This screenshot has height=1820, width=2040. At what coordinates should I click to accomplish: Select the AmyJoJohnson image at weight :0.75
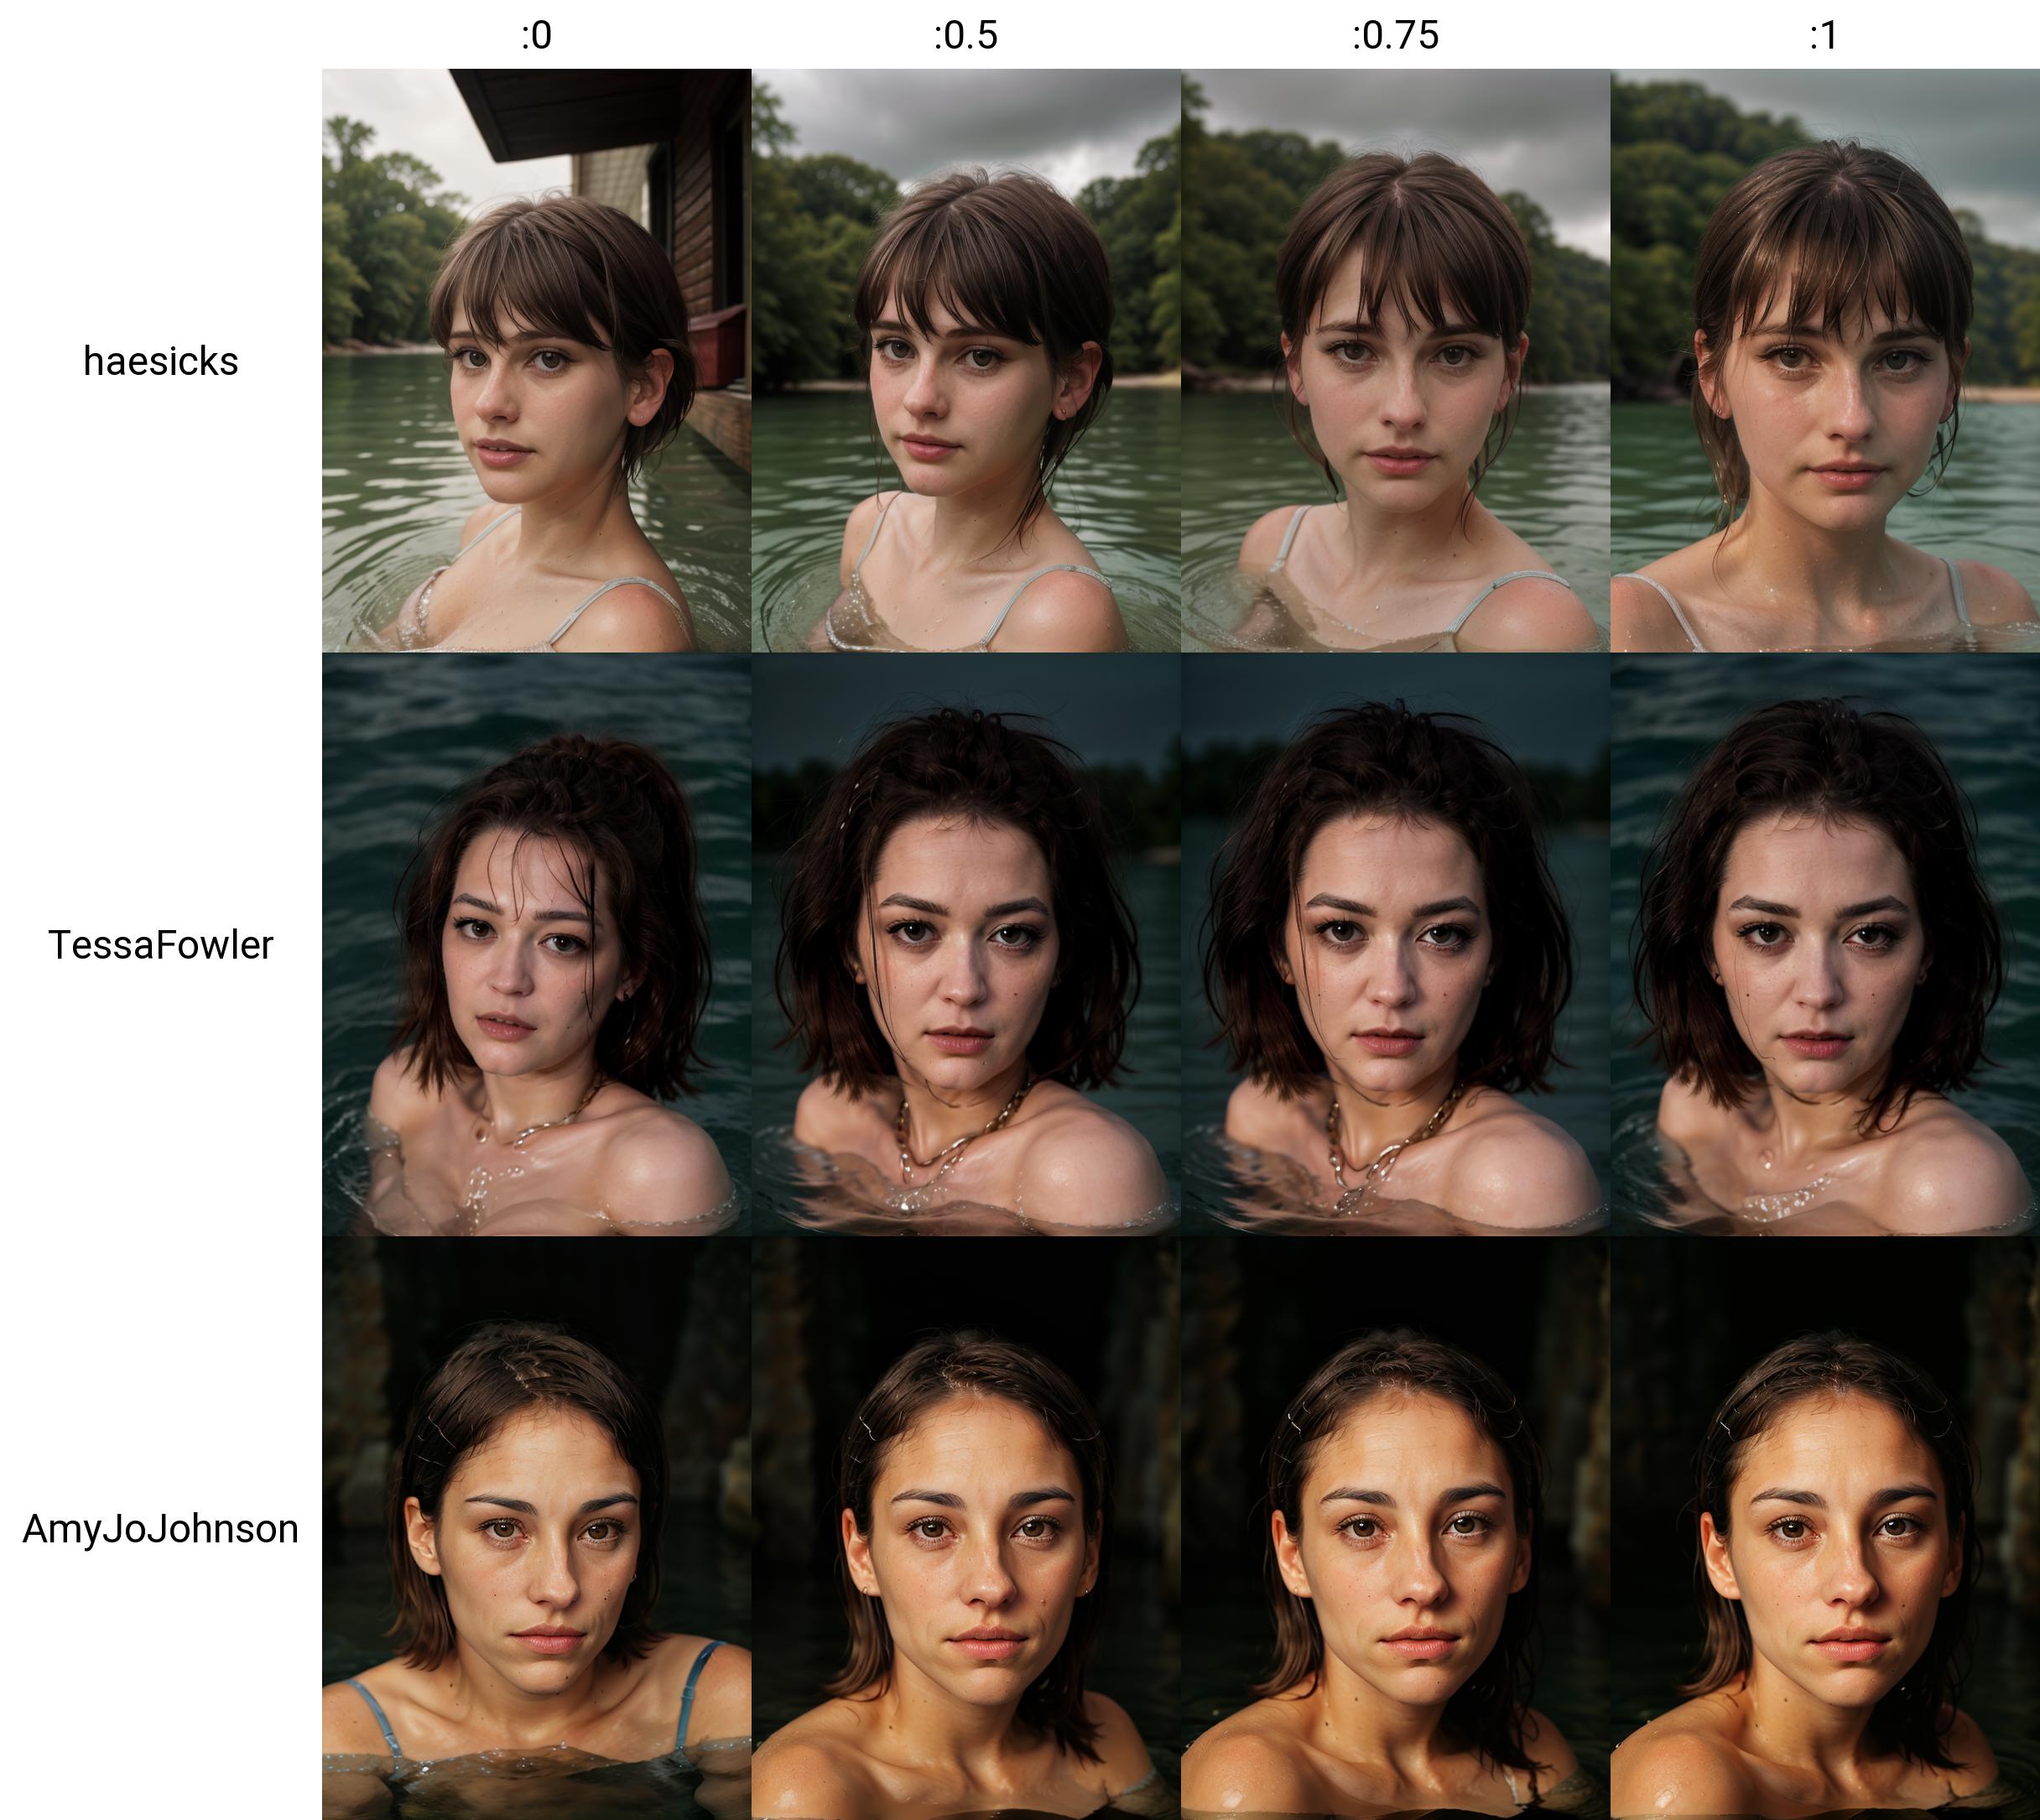tap(1395, 1528)
